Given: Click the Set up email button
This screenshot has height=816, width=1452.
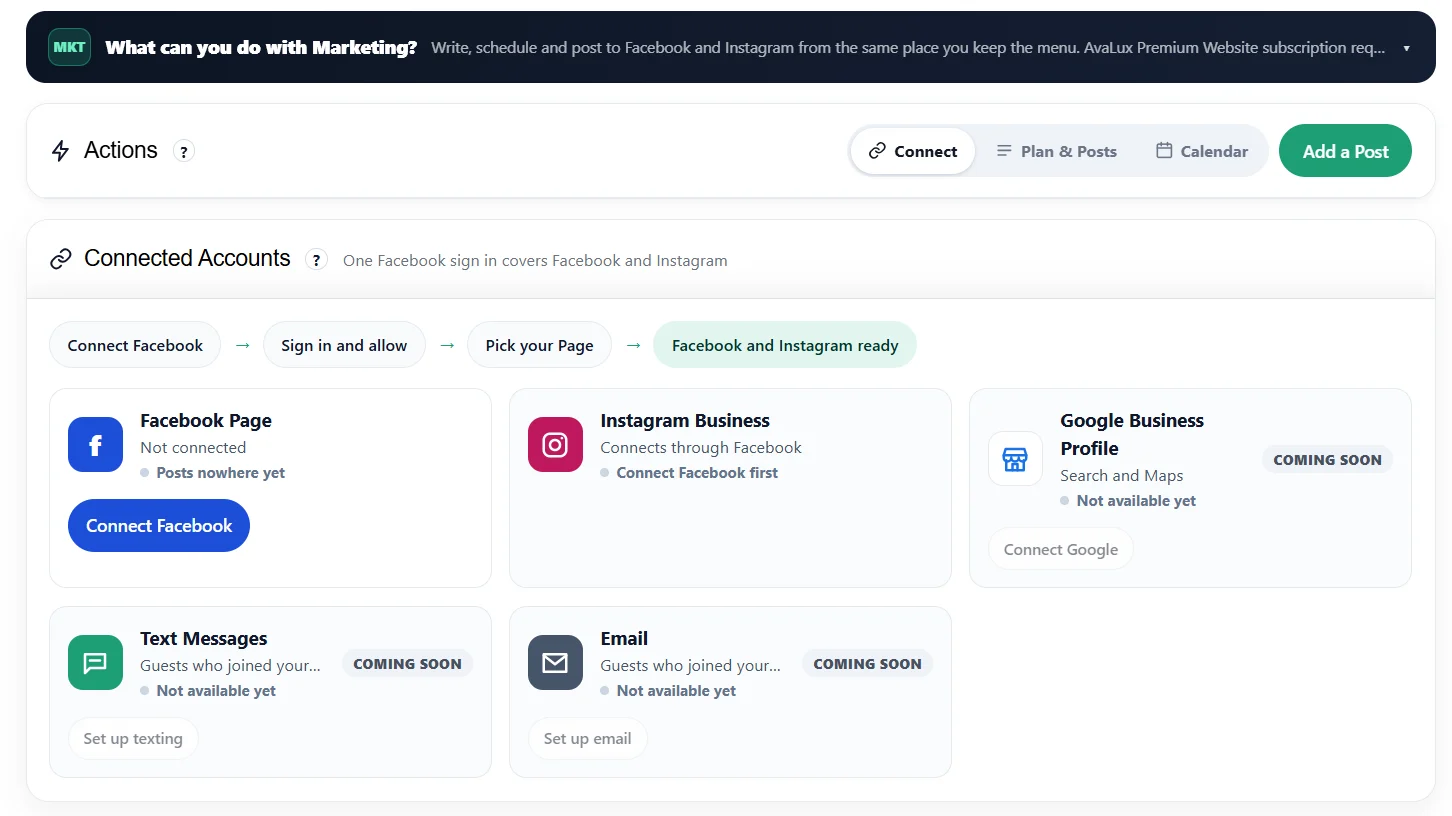Looking at the screenshot, I should pyautogui.click(x=588, y=739).
